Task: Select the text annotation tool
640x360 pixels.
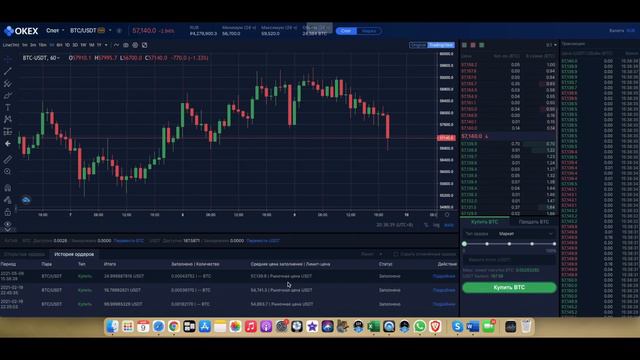Action: tap(7, 107)
